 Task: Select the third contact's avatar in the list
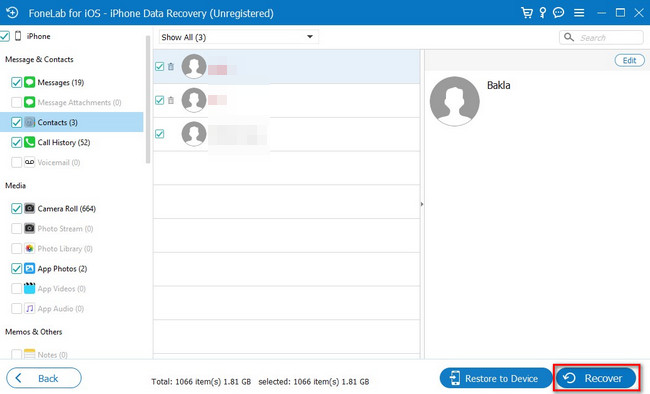tap(194, 134)
